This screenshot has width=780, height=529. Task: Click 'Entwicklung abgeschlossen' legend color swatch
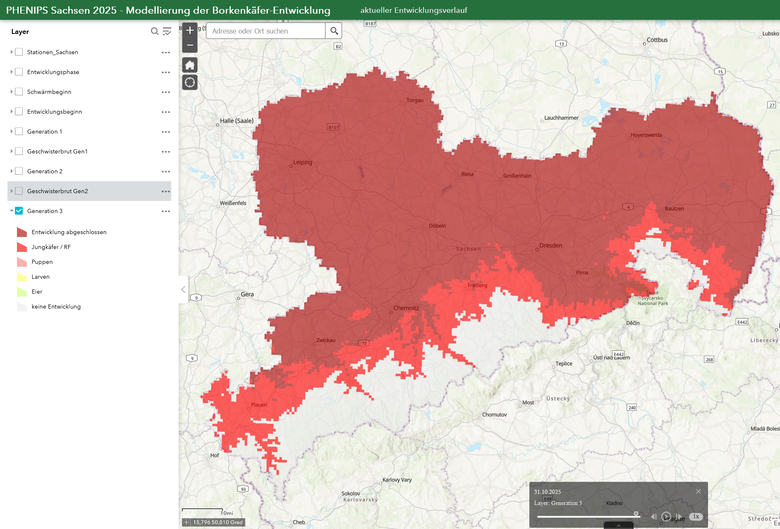[22, 232]
